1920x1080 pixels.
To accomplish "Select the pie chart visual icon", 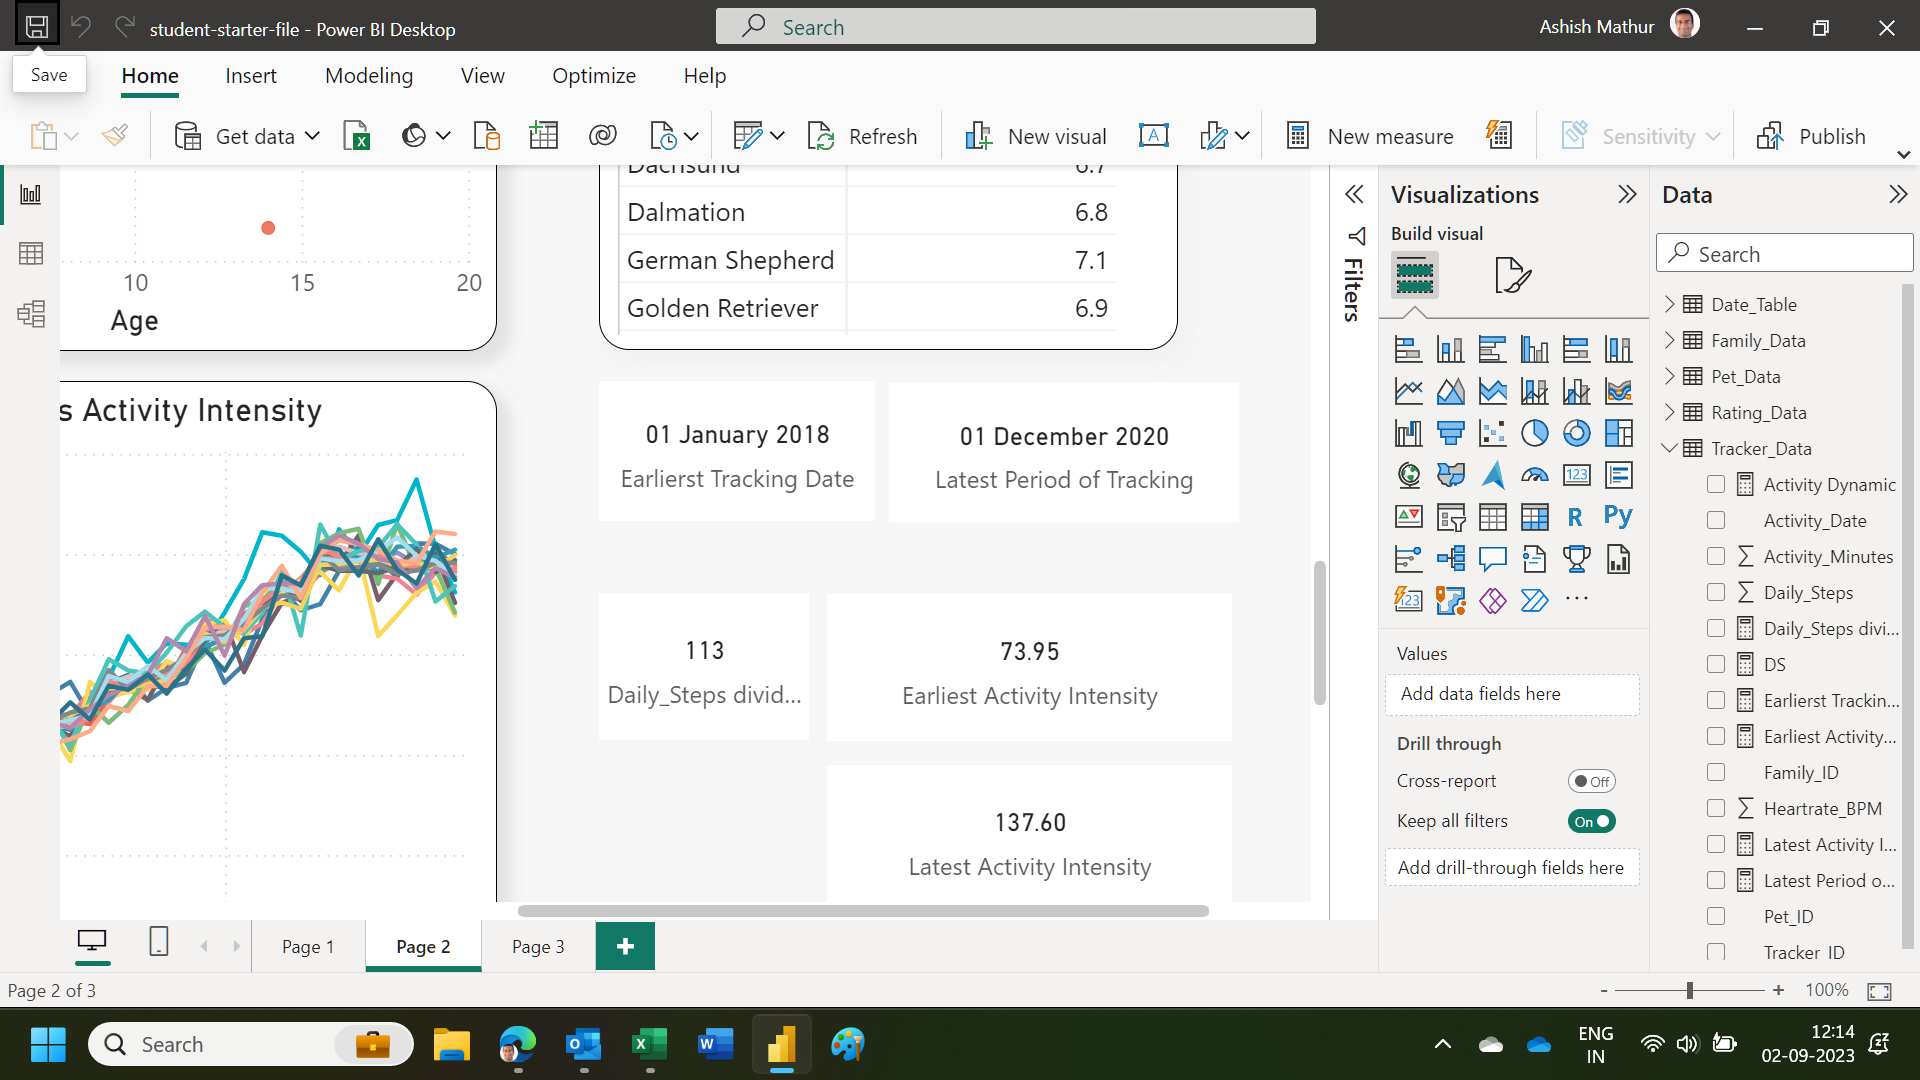I will (1534, 433).
